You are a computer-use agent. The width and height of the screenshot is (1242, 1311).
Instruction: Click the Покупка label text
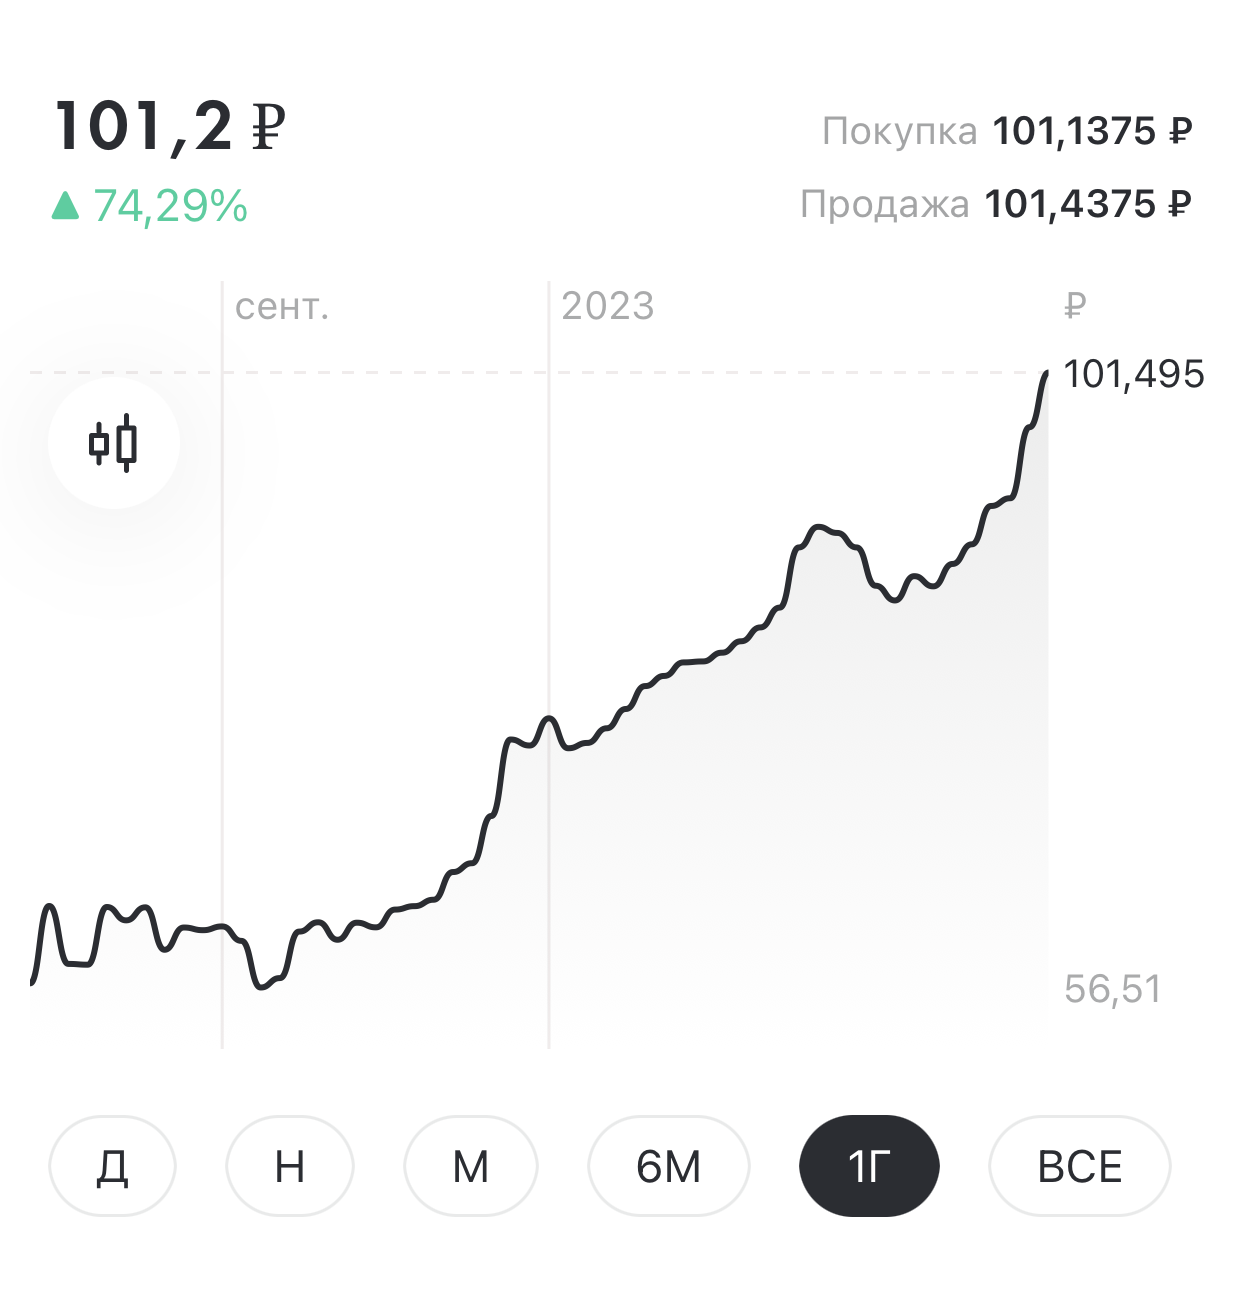pos(899,131)
